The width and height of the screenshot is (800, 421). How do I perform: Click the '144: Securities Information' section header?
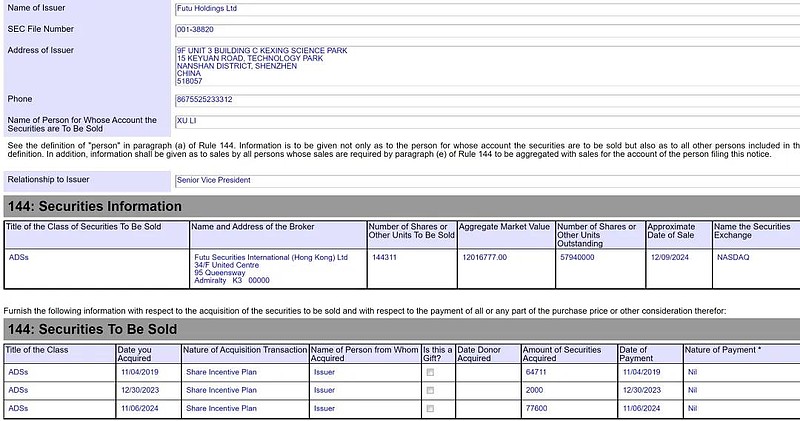[x=402, y=206]
